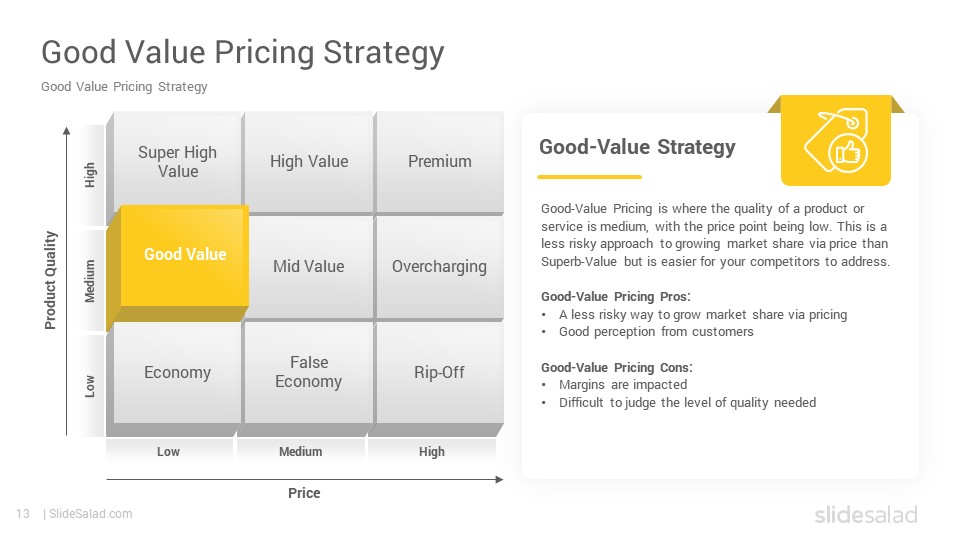Select the Rip-Off tile

[x=440, y=372]
